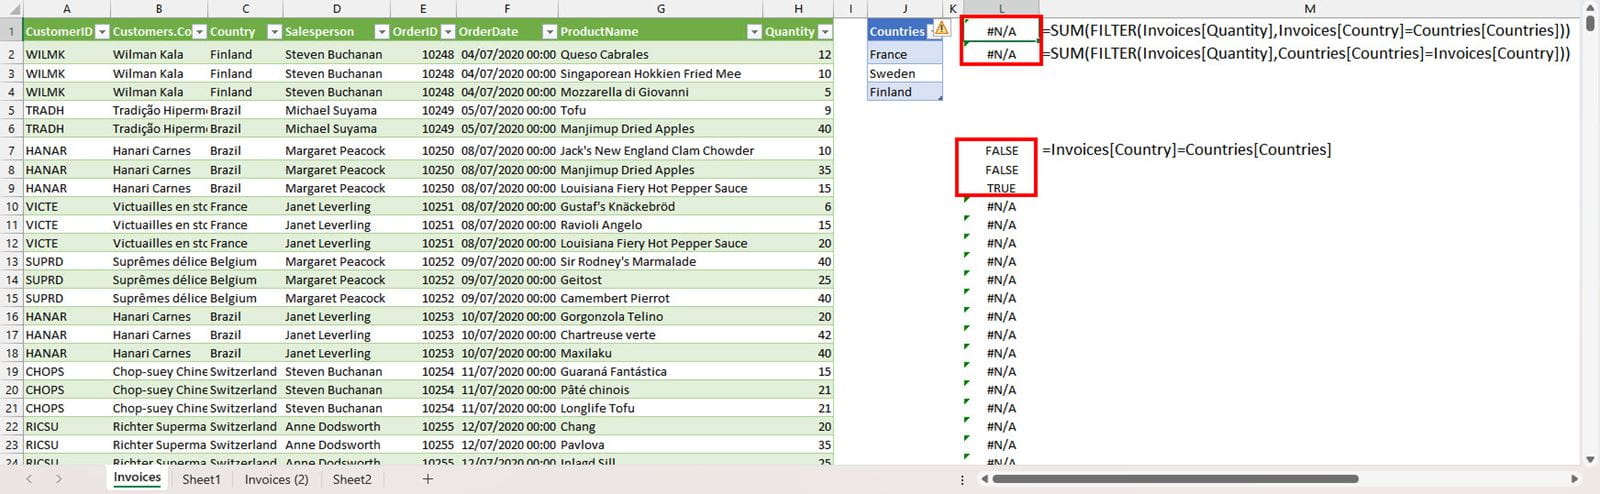Click the select-all corner triangle
The image size is (1600, 494).
pyautogui.click(x=11, y=9)
